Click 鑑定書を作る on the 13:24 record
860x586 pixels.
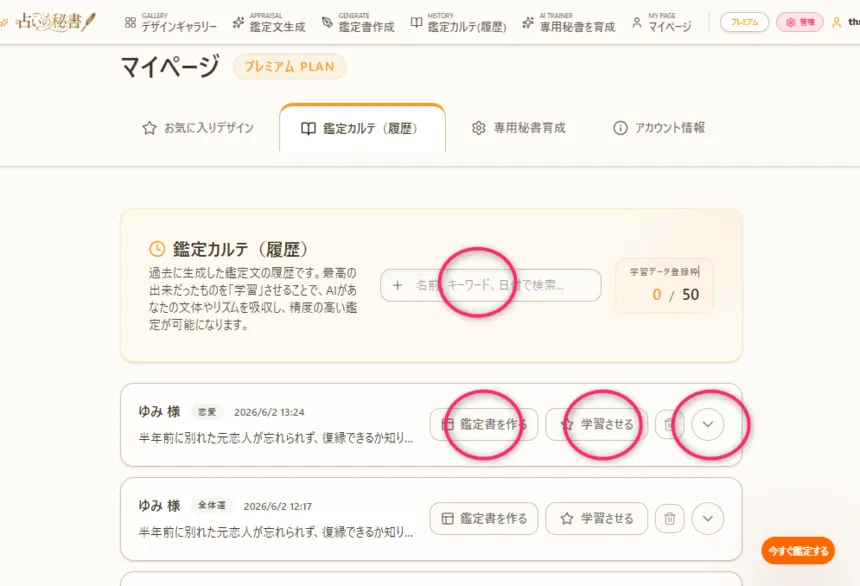tap(484, 424)
